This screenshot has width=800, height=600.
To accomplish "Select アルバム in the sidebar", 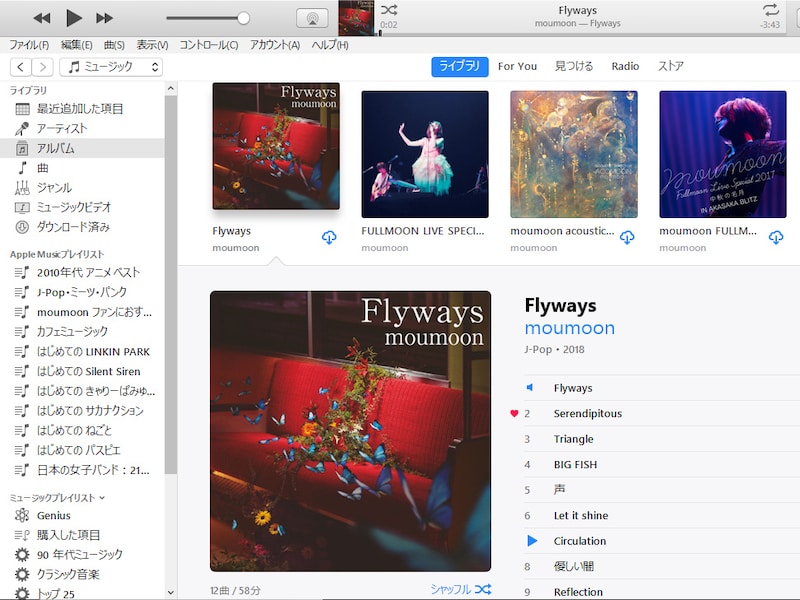I will (x=82, y=148).
